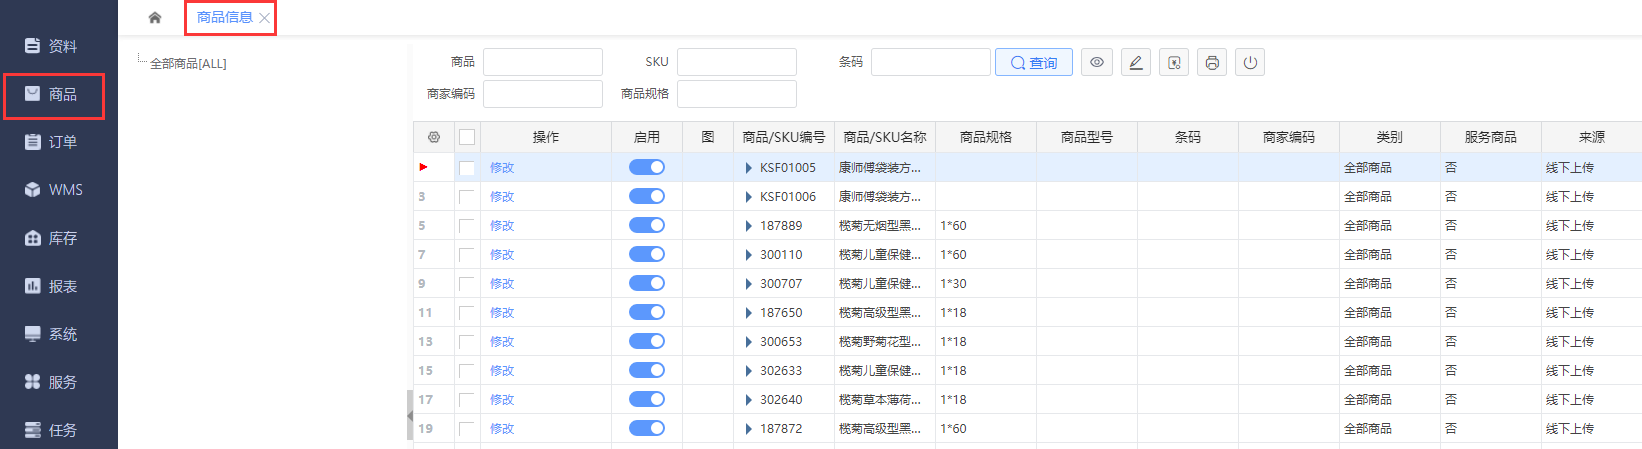The height and width of the screenshot is (449, 1642).
Task: Select 全部商品[ALL] tree node
Action: [x=188, y=63]
